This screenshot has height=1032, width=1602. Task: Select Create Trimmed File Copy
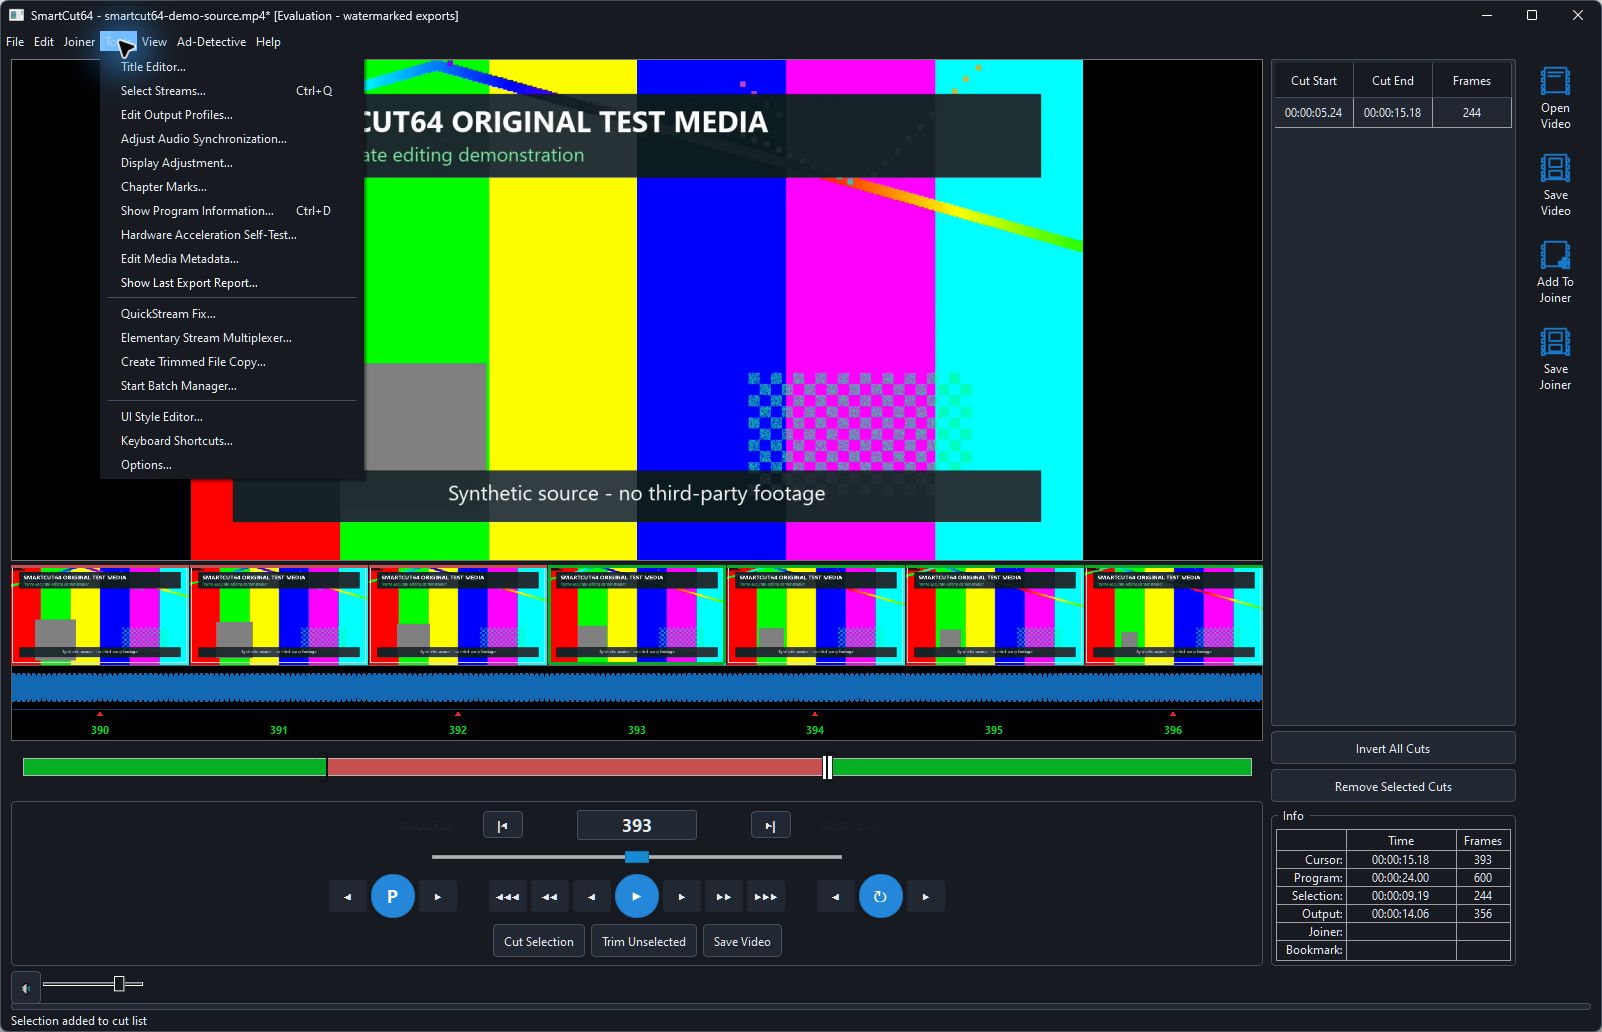(x=232, y=362)
